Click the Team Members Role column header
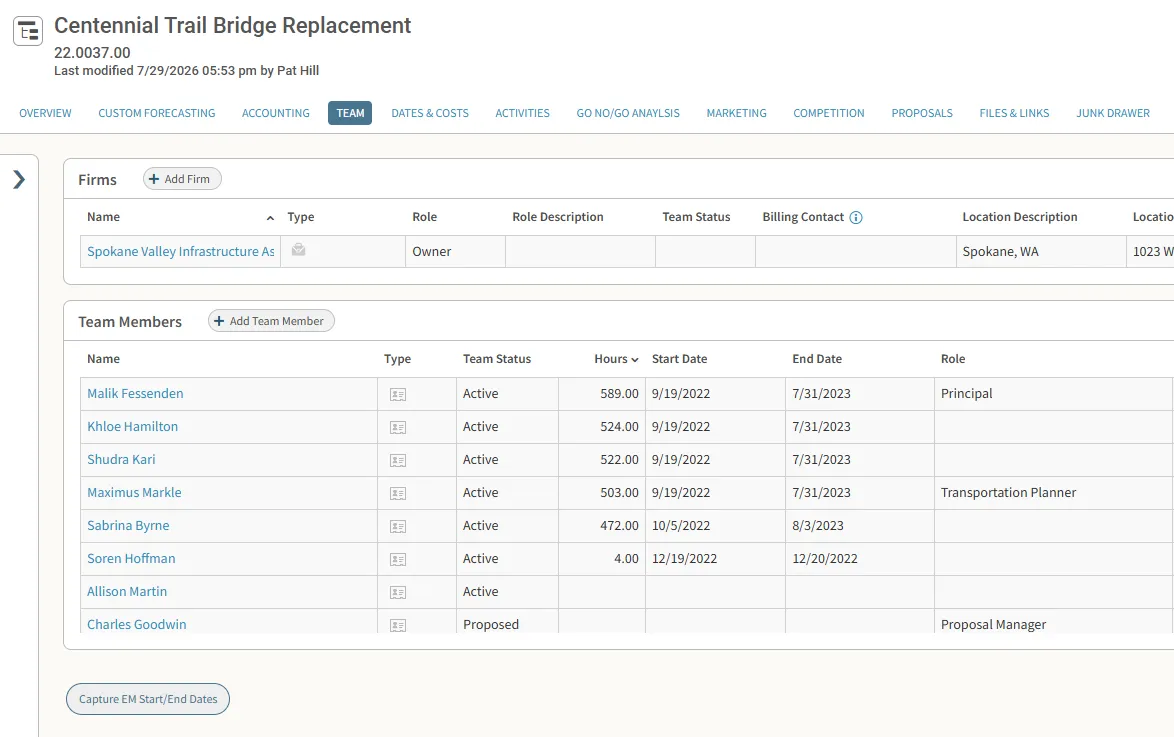Screen dimensions: 1174x737 point(952,359)
